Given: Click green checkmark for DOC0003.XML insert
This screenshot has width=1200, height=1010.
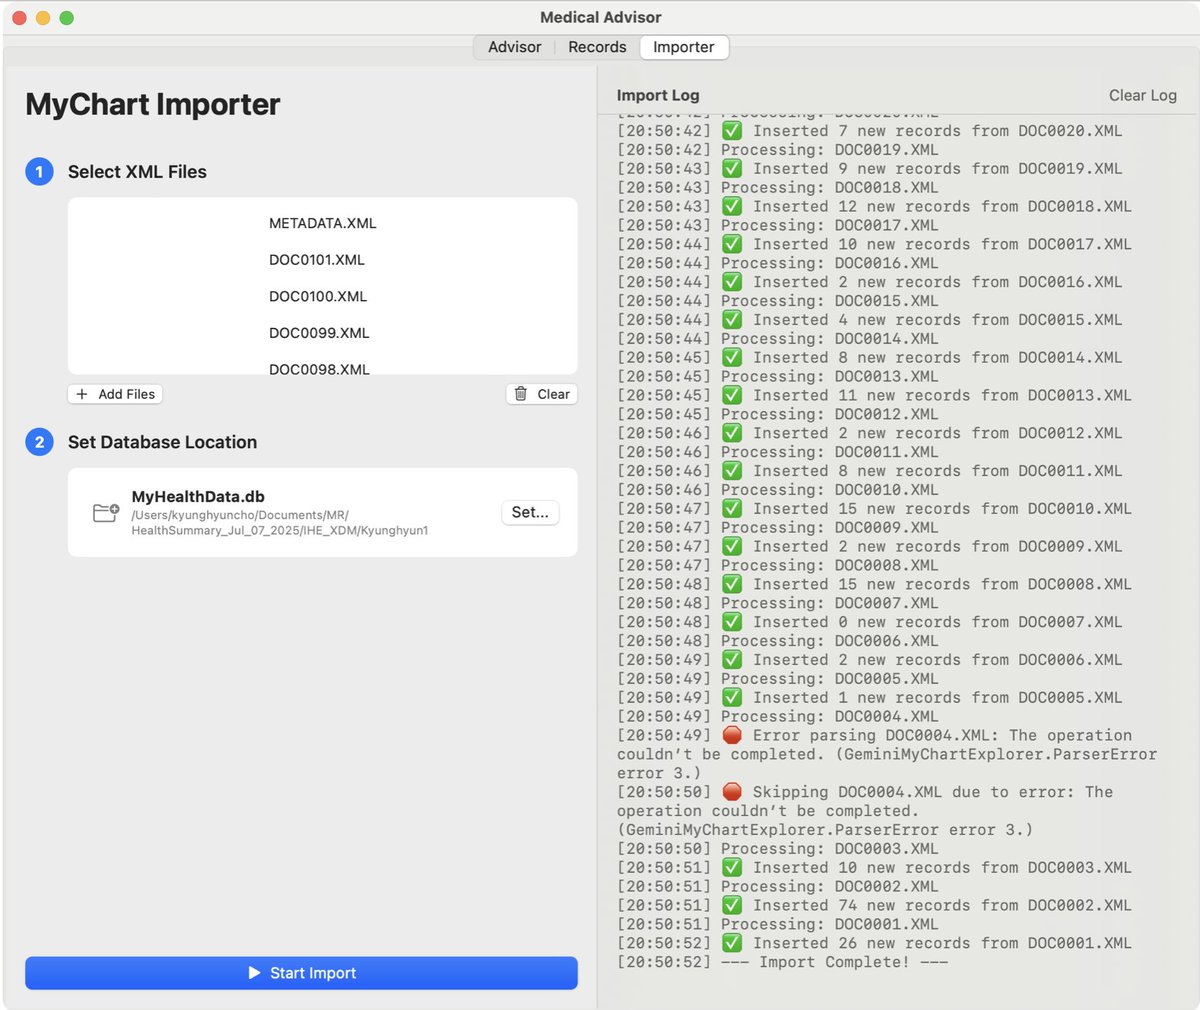Looking at the screenshot, I should click(732, 868).
